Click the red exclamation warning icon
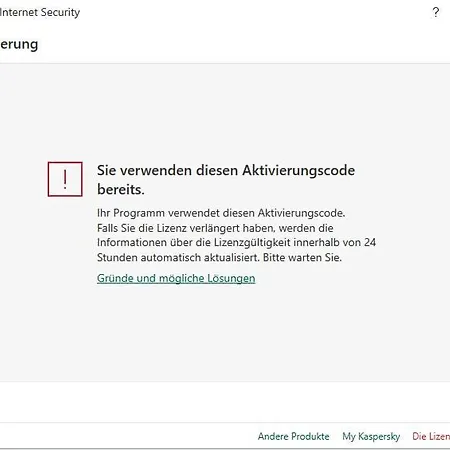450x450 pixels. 65,179
